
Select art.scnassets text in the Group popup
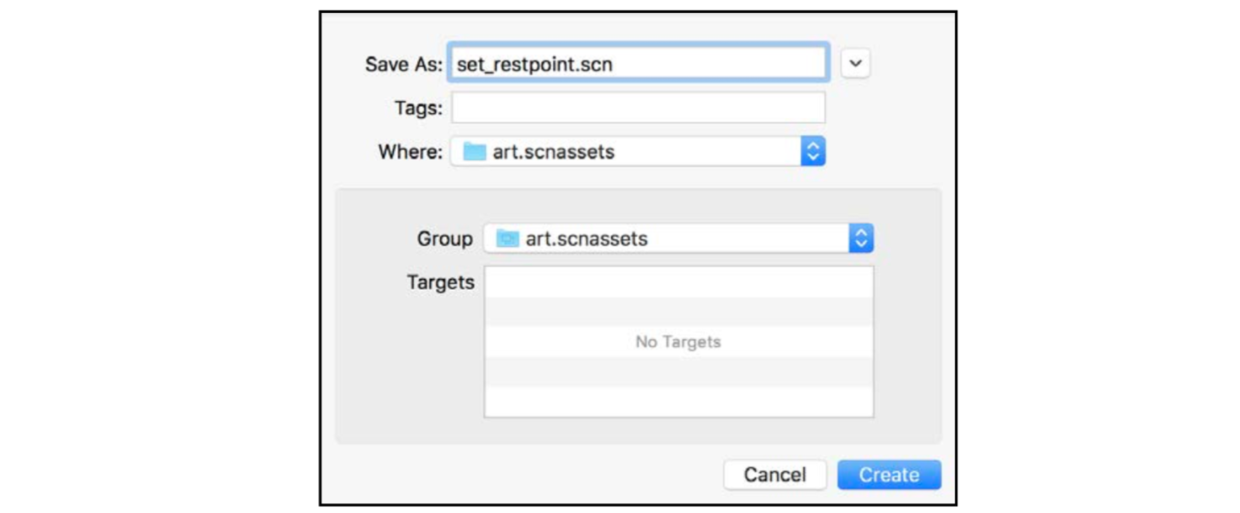coord(587,239)
